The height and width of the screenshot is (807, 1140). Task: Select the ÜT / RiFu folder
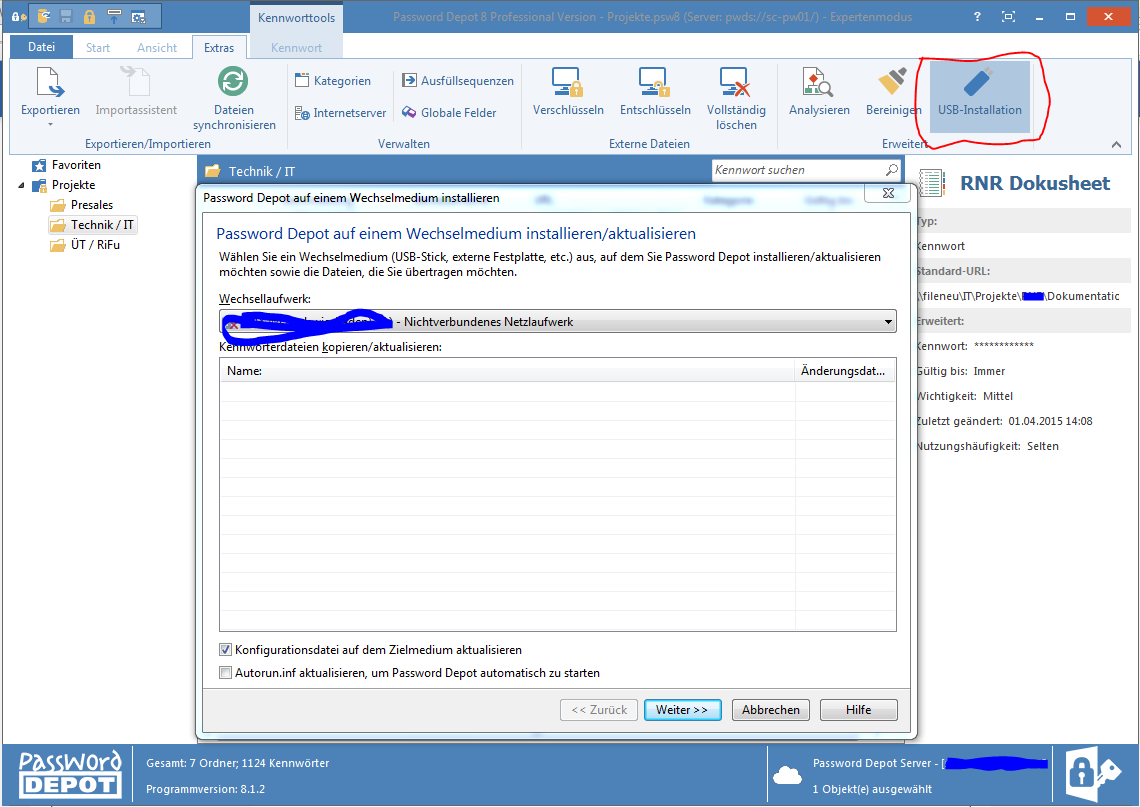point(86,245)
